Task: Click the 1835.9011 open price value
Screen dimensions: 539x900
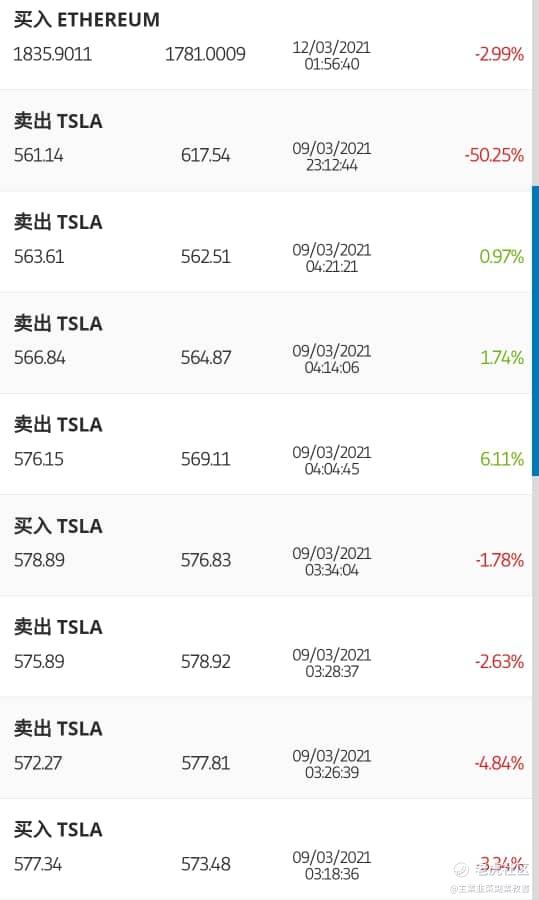Action: pos(52,54)
